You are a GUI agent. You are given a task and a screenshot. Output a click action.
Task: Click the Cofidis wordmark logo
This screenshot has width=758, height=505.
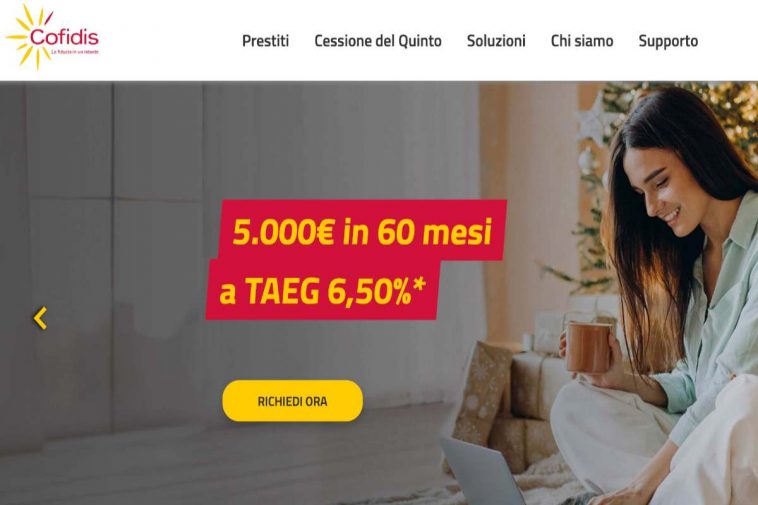click(x=64, y=37)
